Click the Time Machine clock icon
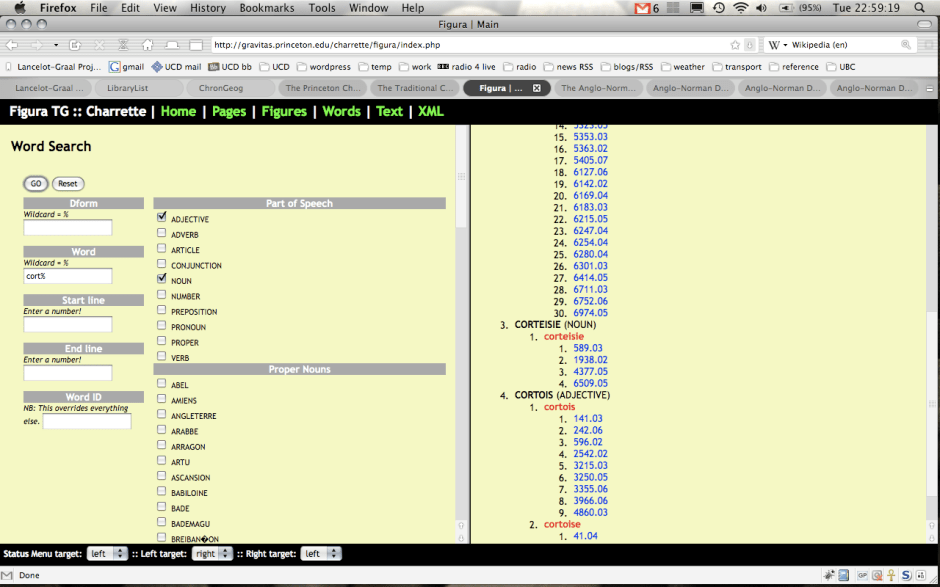This screenshot has width=940, height=587. 718,8
